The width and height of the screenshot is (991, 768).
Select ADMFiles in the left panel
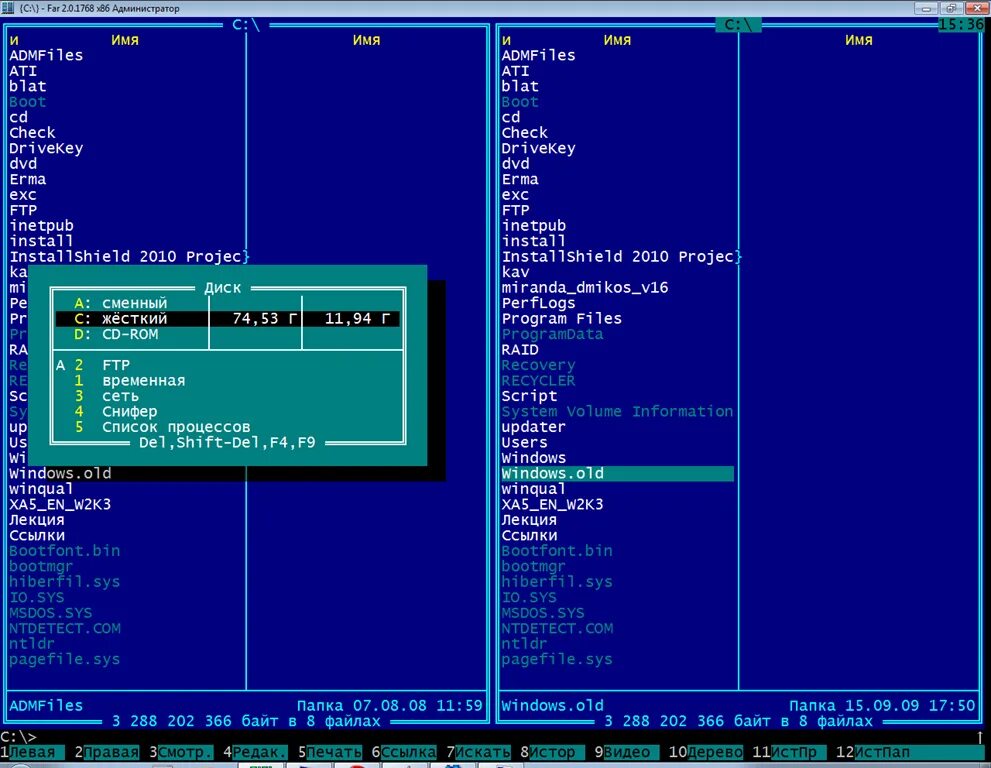[46, 55]
